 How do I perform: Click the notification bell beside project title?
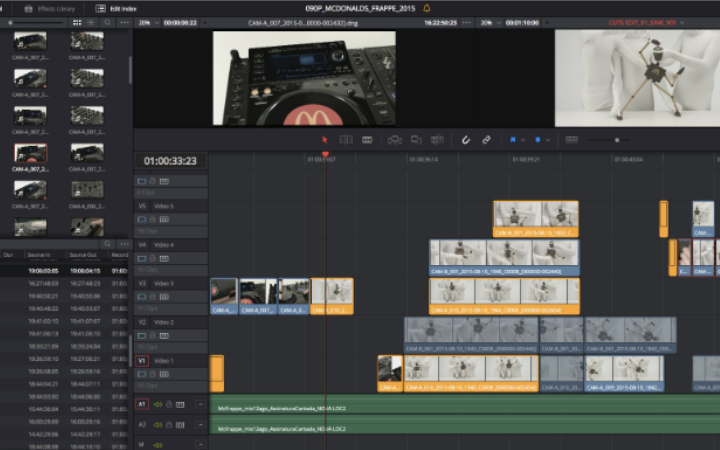(428, 8)
